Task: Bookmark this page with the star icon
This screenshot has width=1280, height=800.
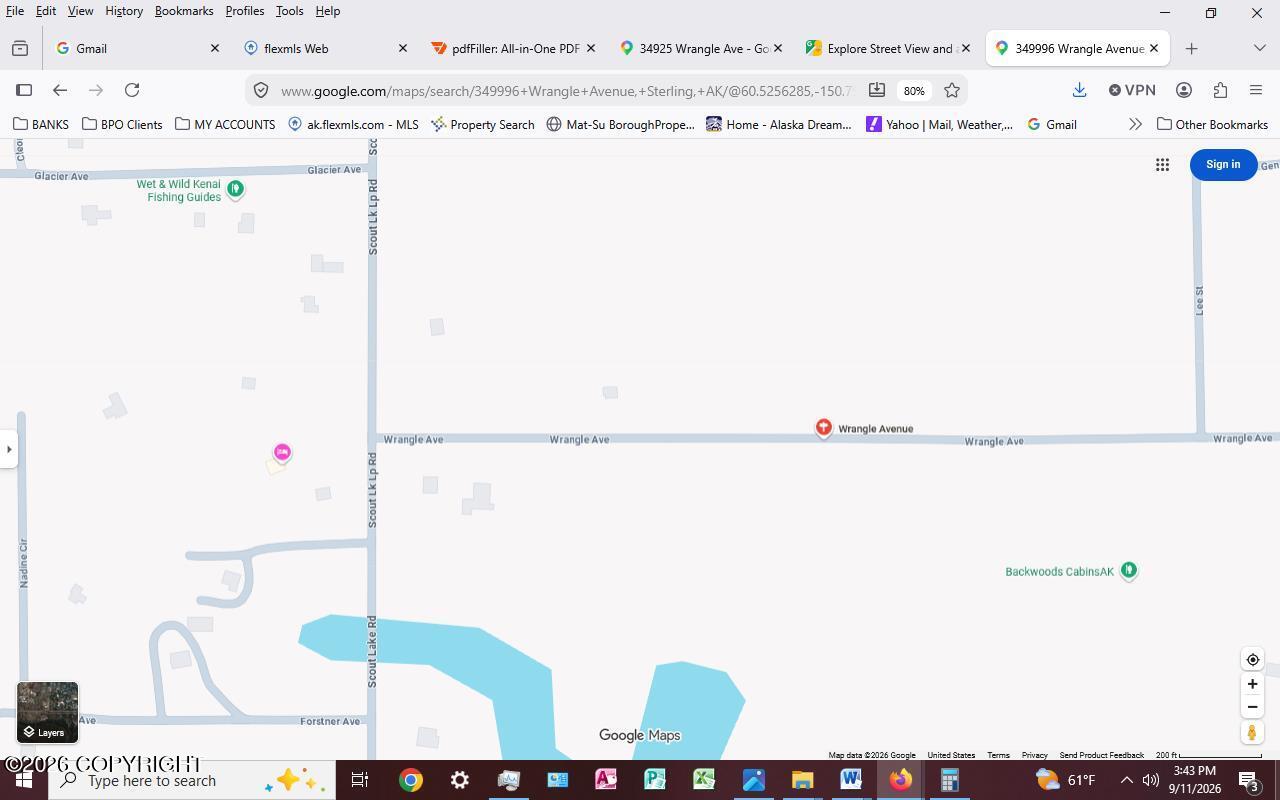Action: pyautogui.click(x=952, y=90)
